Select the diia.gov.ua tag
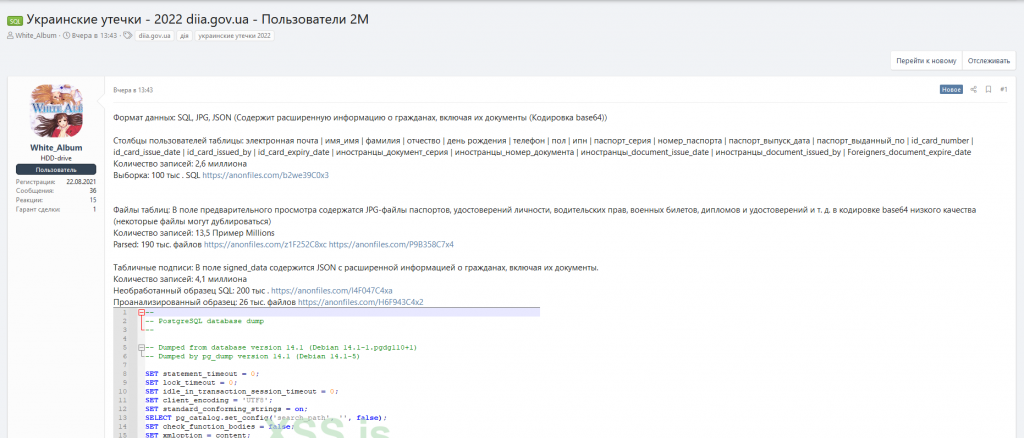Screen dimensions: 1024x438 pyautogui.click(x=155, y=35)
